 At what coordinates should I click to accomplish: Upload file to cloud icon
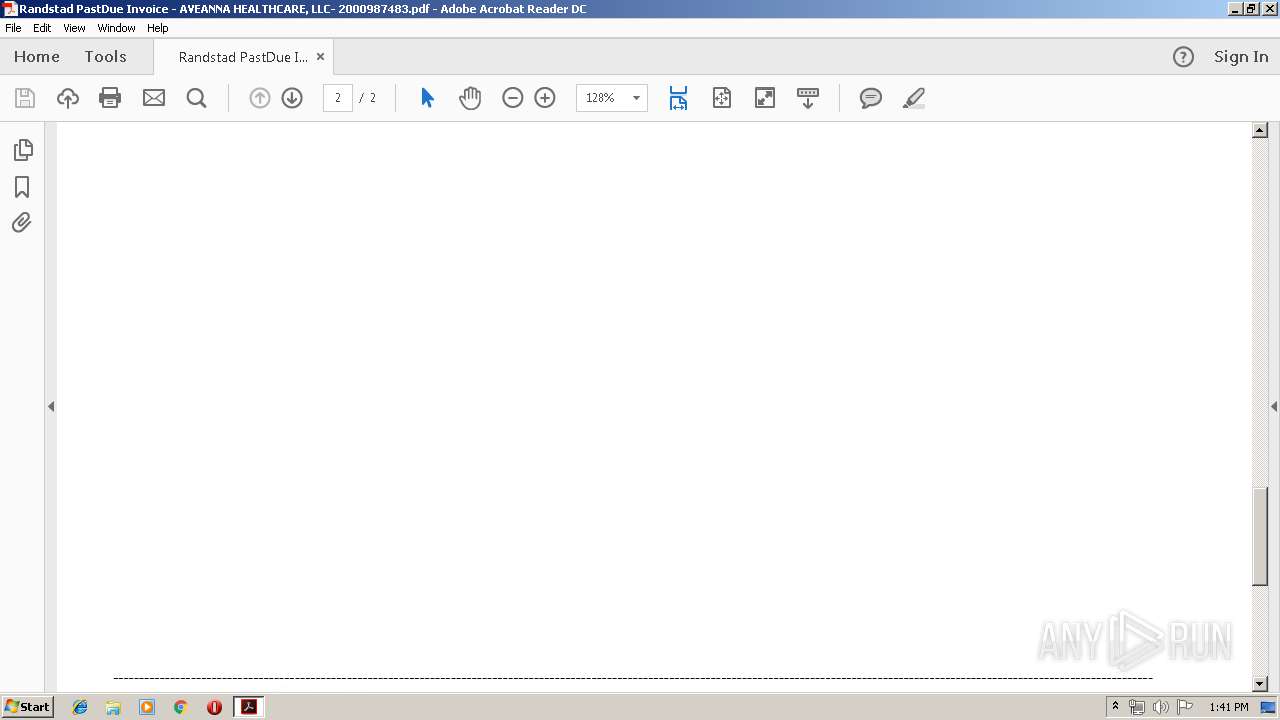tap(67, 98)
